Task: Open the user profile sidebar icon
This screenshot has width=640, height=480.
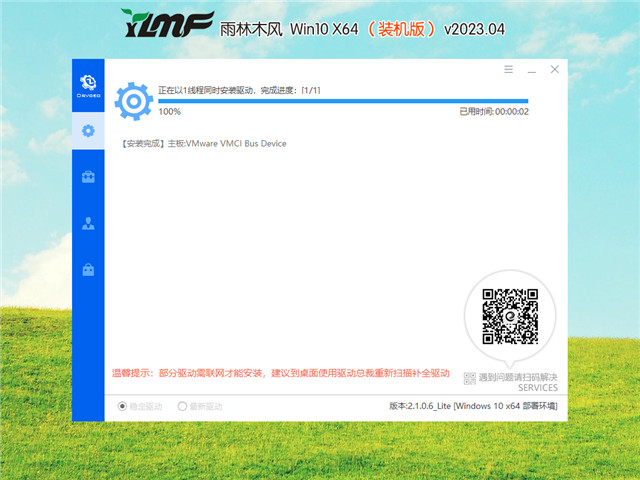Action: click(88, 223)
